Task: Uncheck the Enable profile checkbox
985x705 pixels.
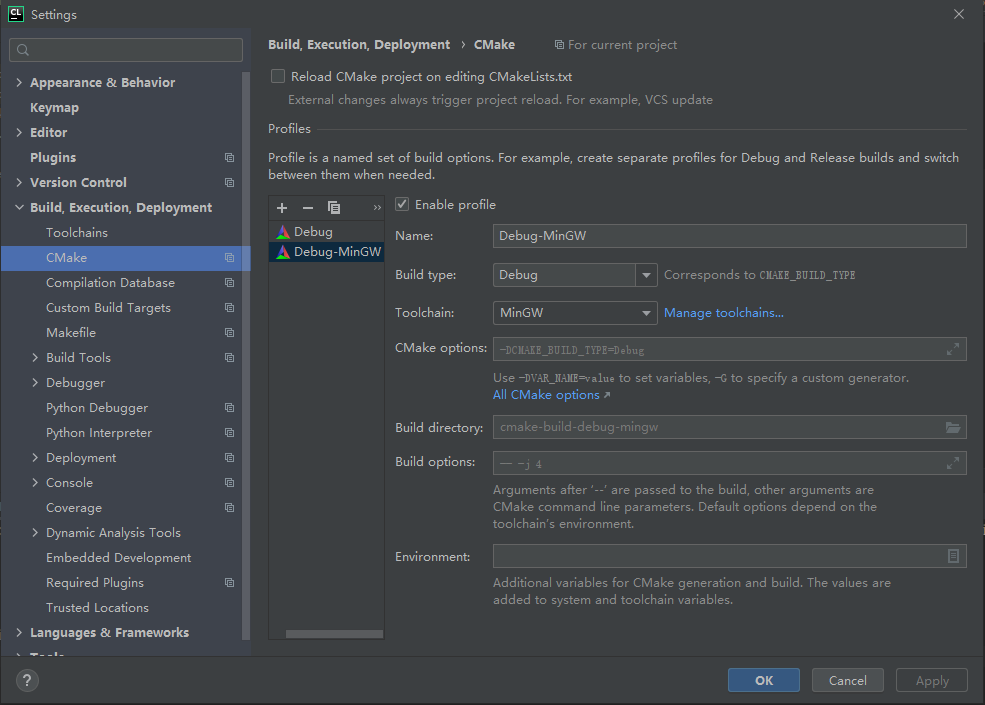Action: pos(402,205)
